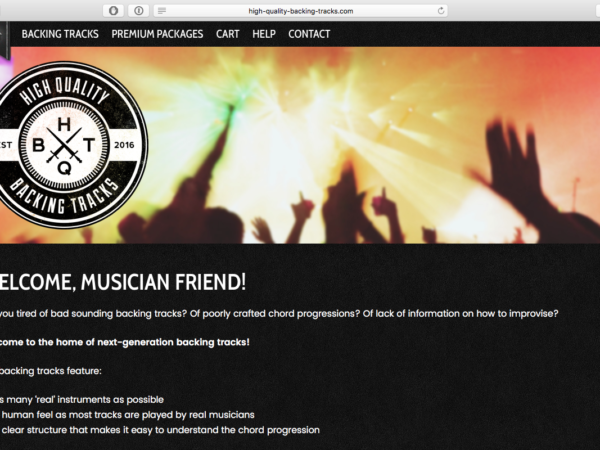Click the Welcome, Musician Friend heading
600x450 pixels.
coord(123,282)
